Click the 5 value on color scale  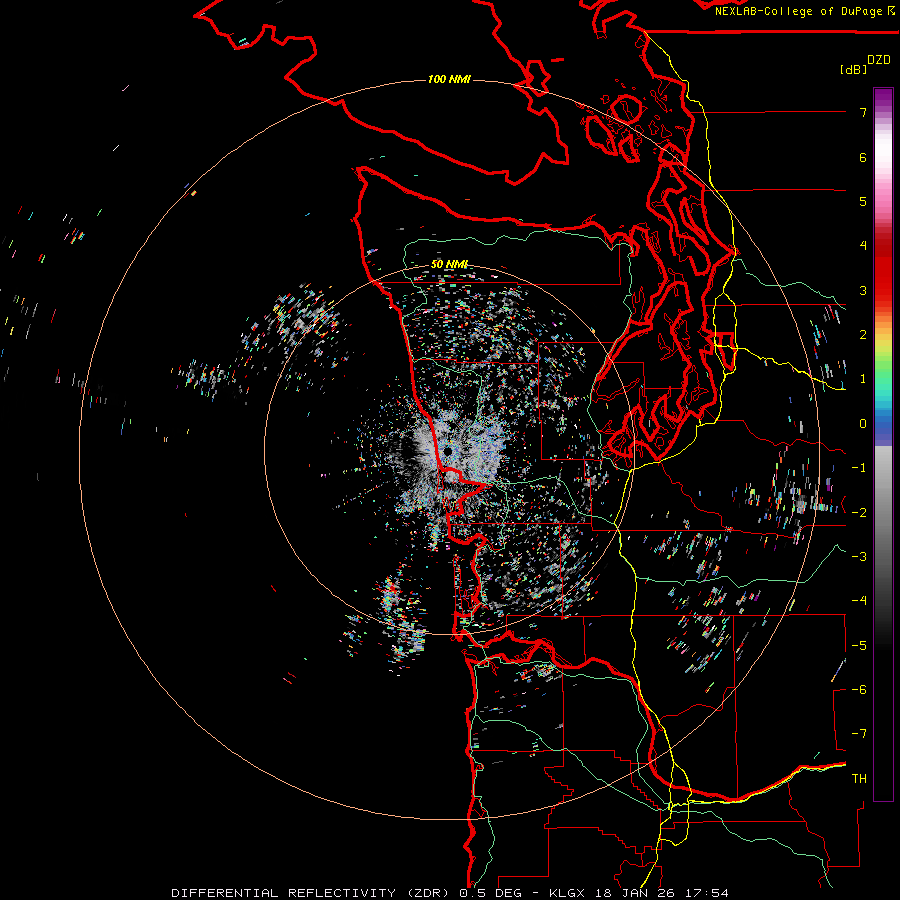click(863, 201)
